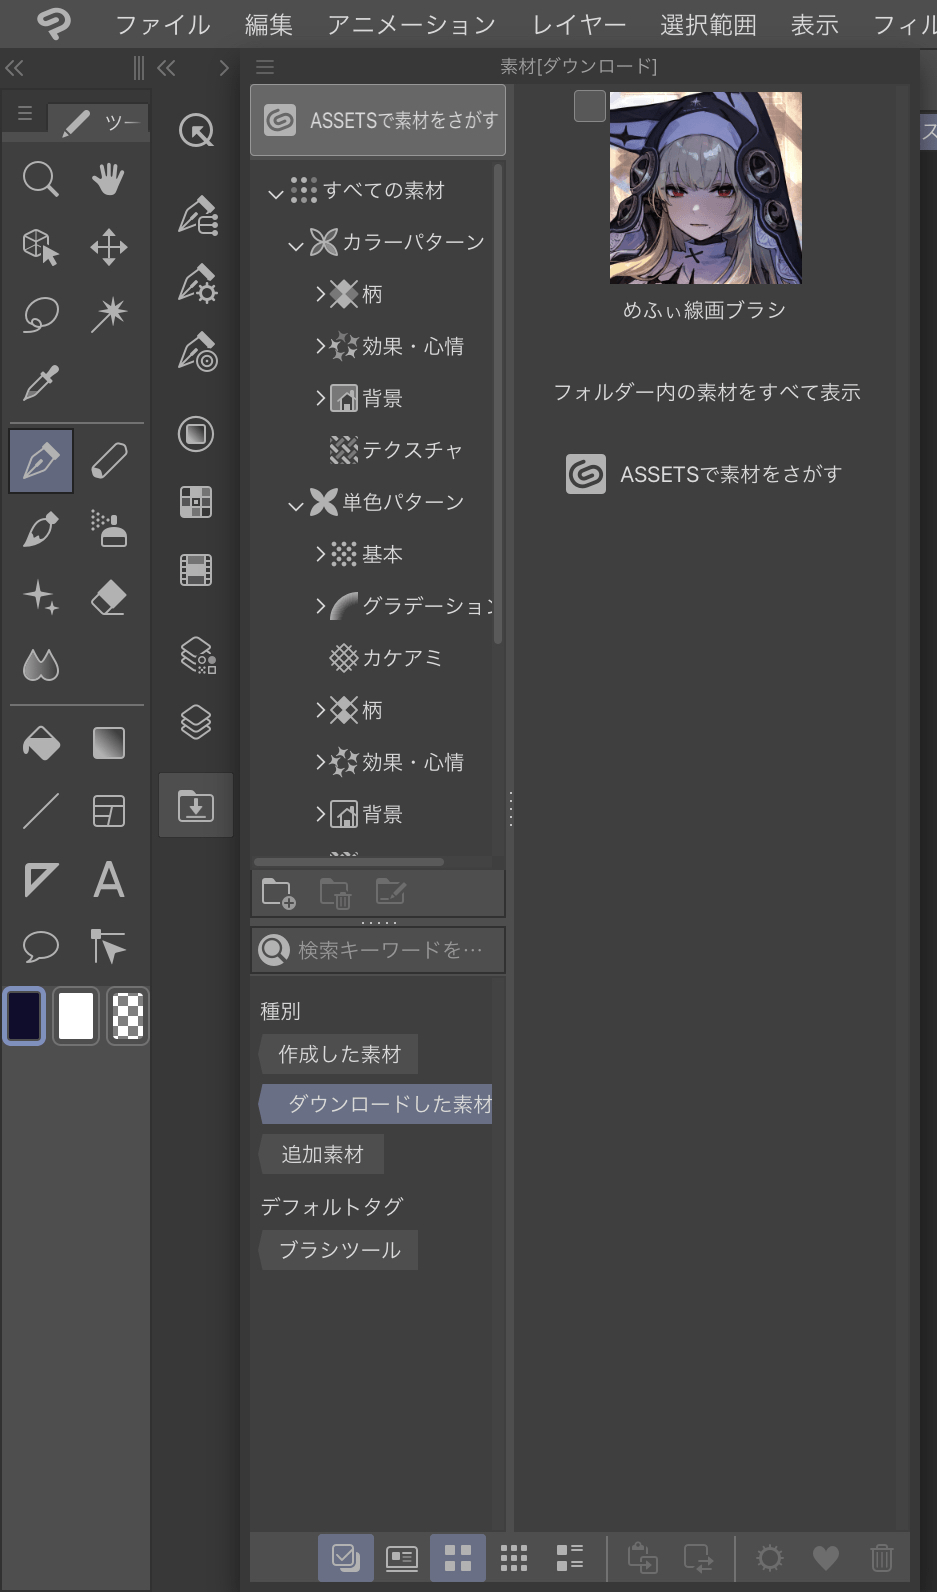
Task: Select the Frame border tool
Action: [108, 811]
